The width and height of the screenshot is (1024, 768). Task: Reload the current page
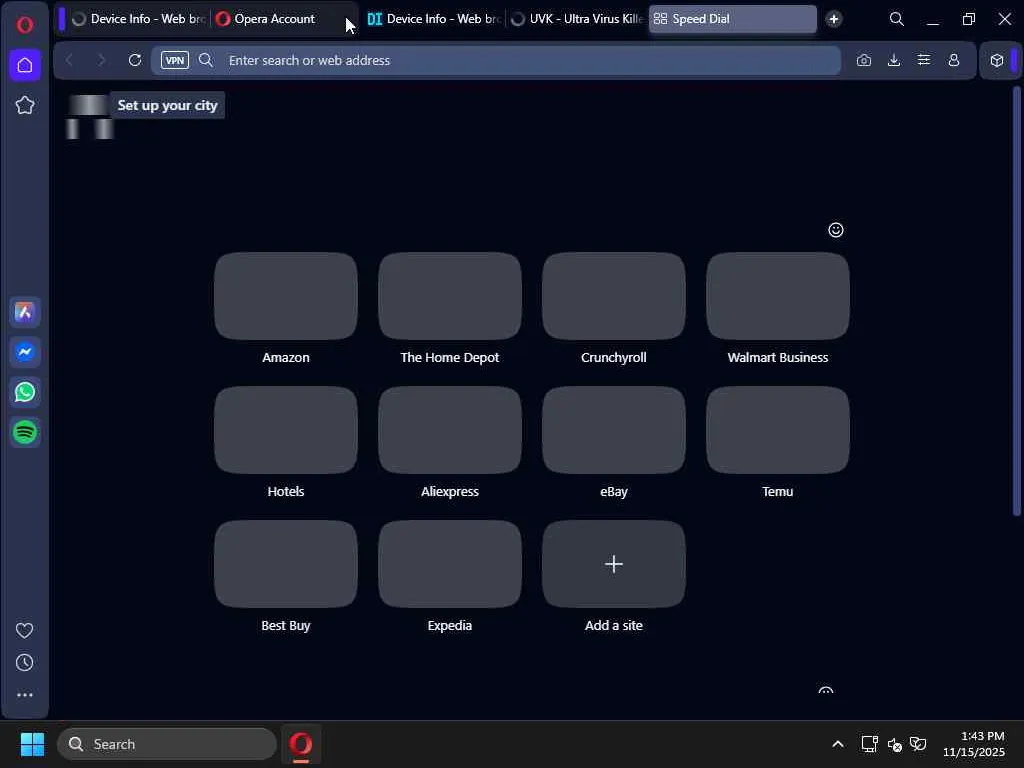pos(135,60)
